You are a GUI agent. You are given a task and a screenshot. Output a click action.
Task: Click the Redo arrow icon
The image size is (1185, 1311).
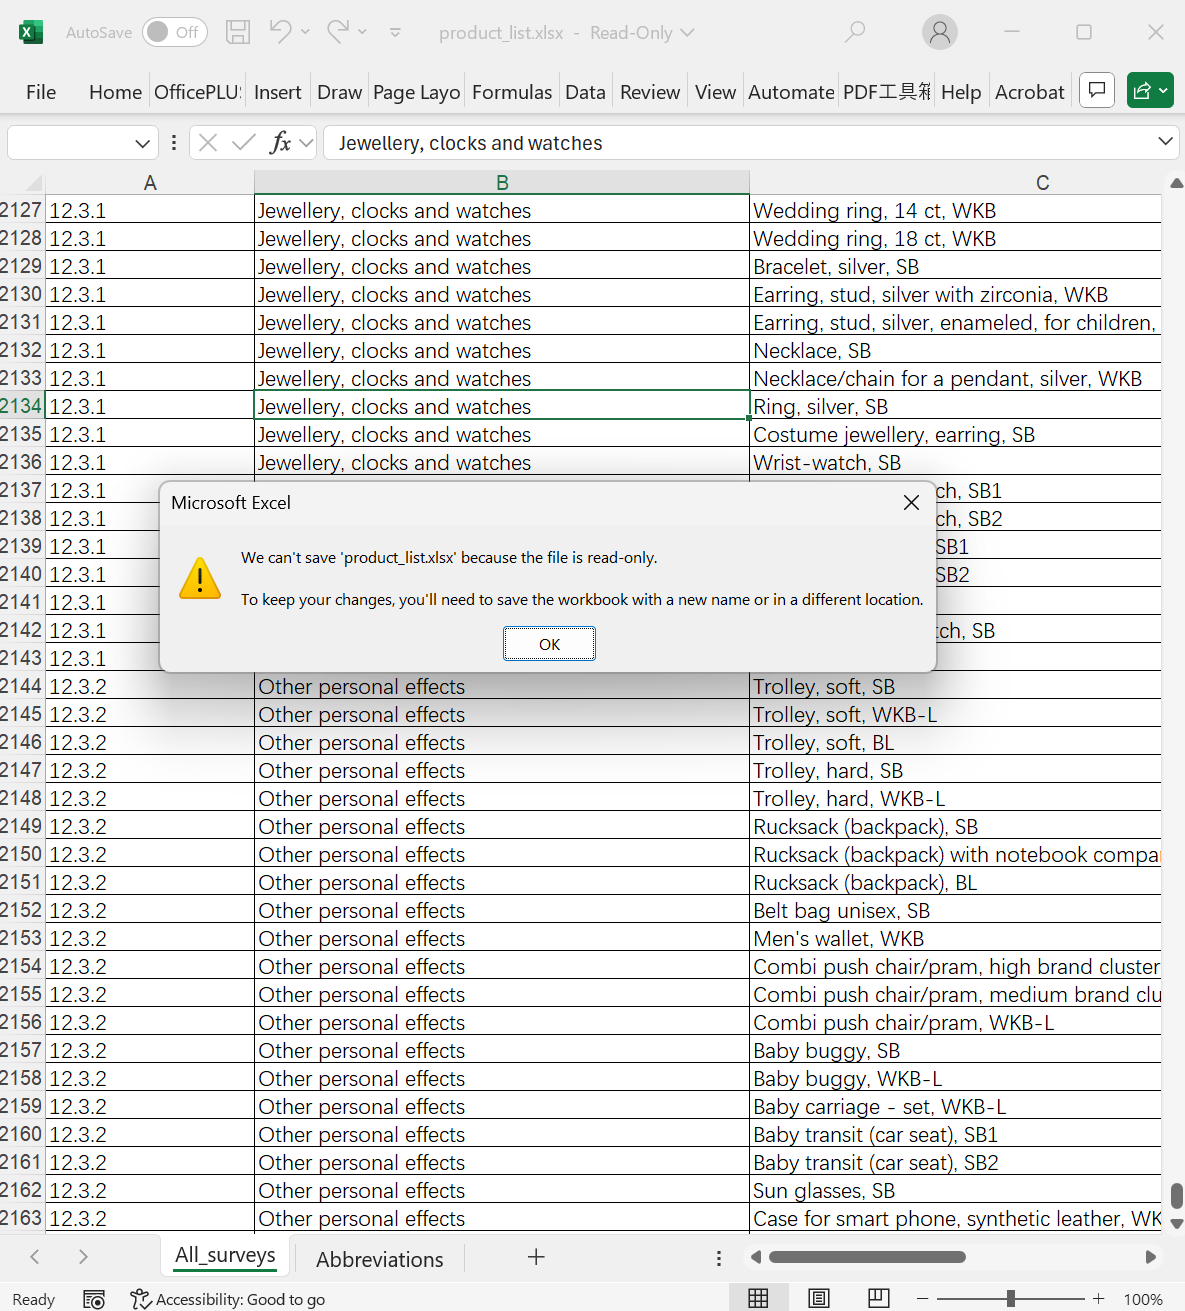point(338,32)
